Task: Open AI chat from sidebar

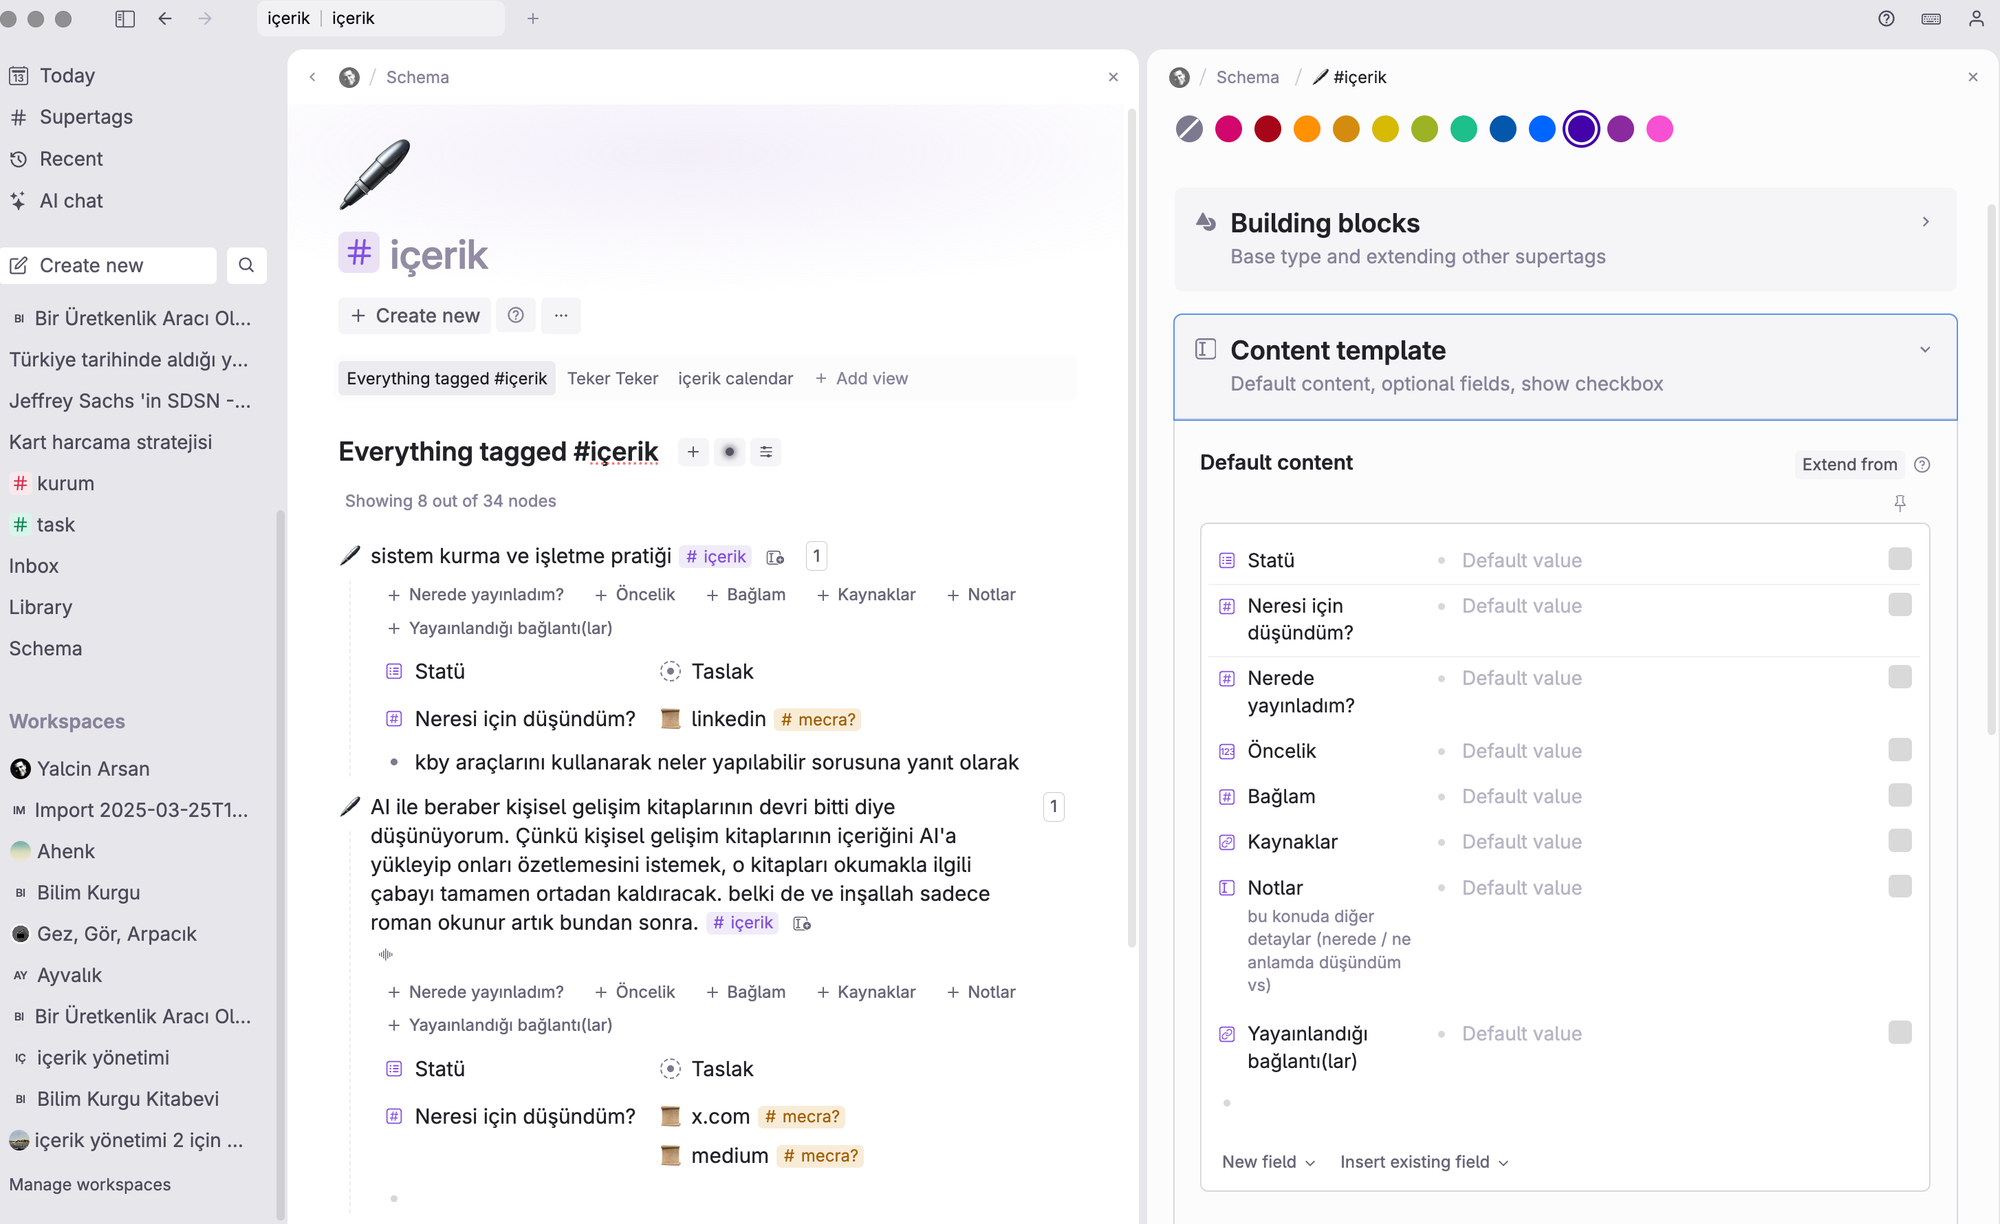Action: coord(70,200)
